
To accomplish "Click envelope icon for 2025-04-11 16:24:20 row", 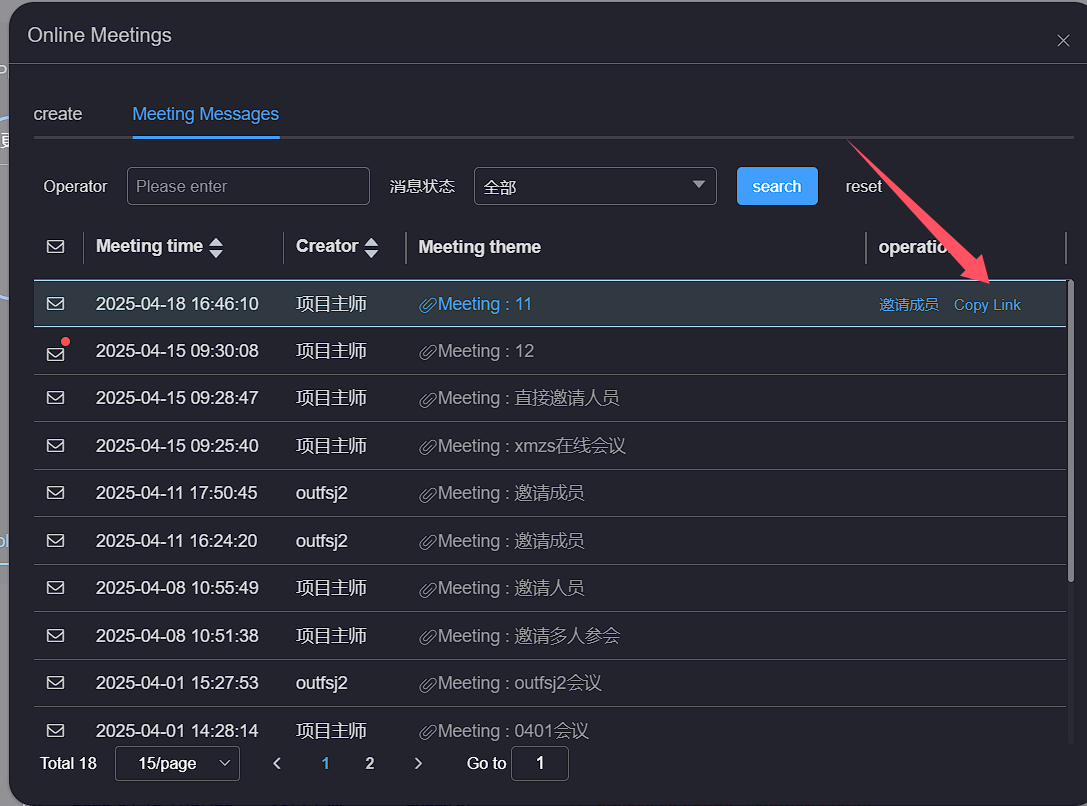I will pyautogui.click(x=55, y=541).
